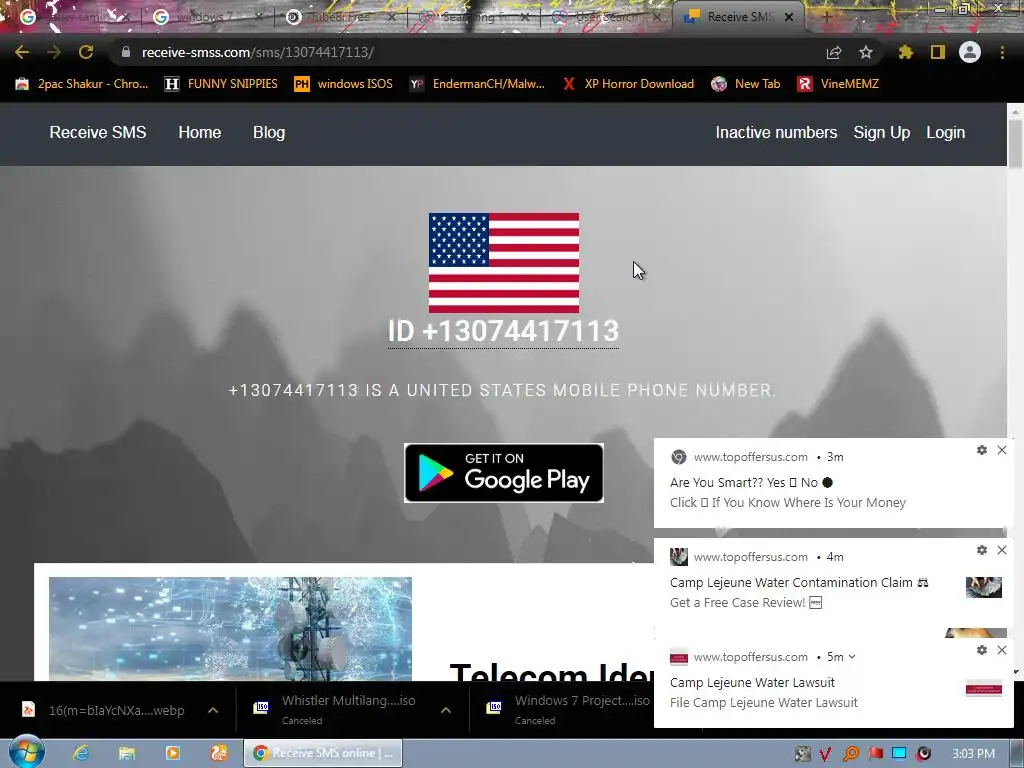1024x768 pixels.
Task: Open the share page icon in address bar
Action: (x=834, y=52)
